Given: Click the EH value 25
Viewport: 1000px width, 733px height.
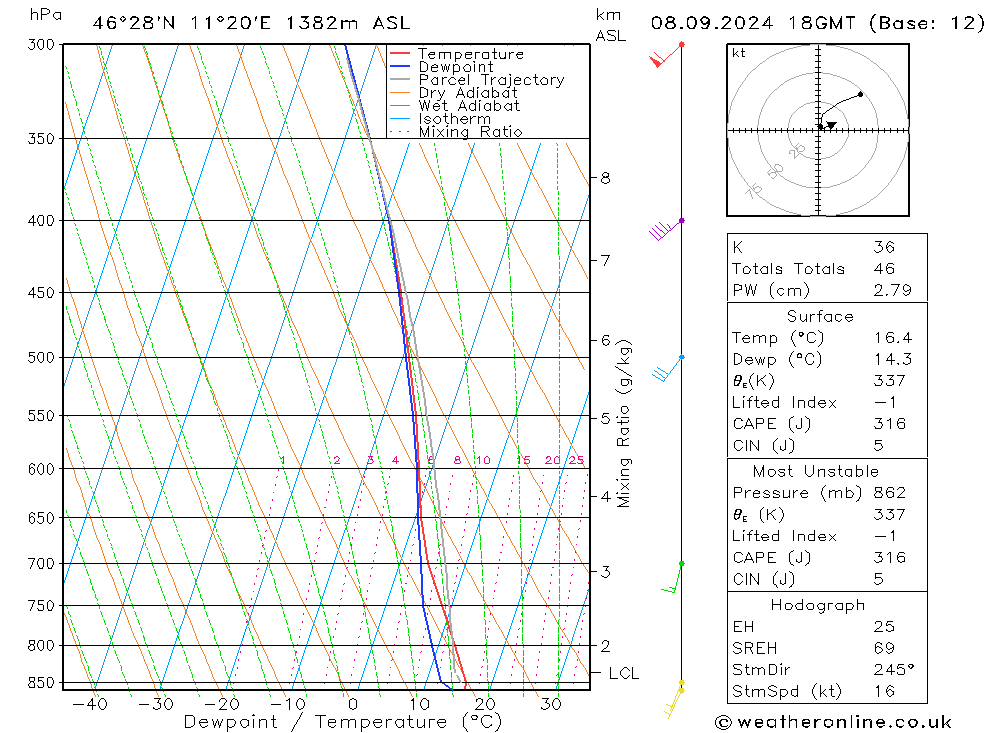Looking at the screenshot, I should [884, 626].
